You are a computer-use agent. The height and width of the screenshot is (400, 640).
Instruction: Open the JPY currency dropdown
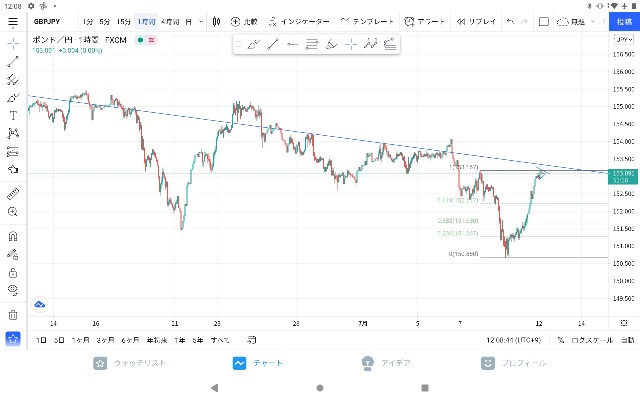[x=624, y=40]
